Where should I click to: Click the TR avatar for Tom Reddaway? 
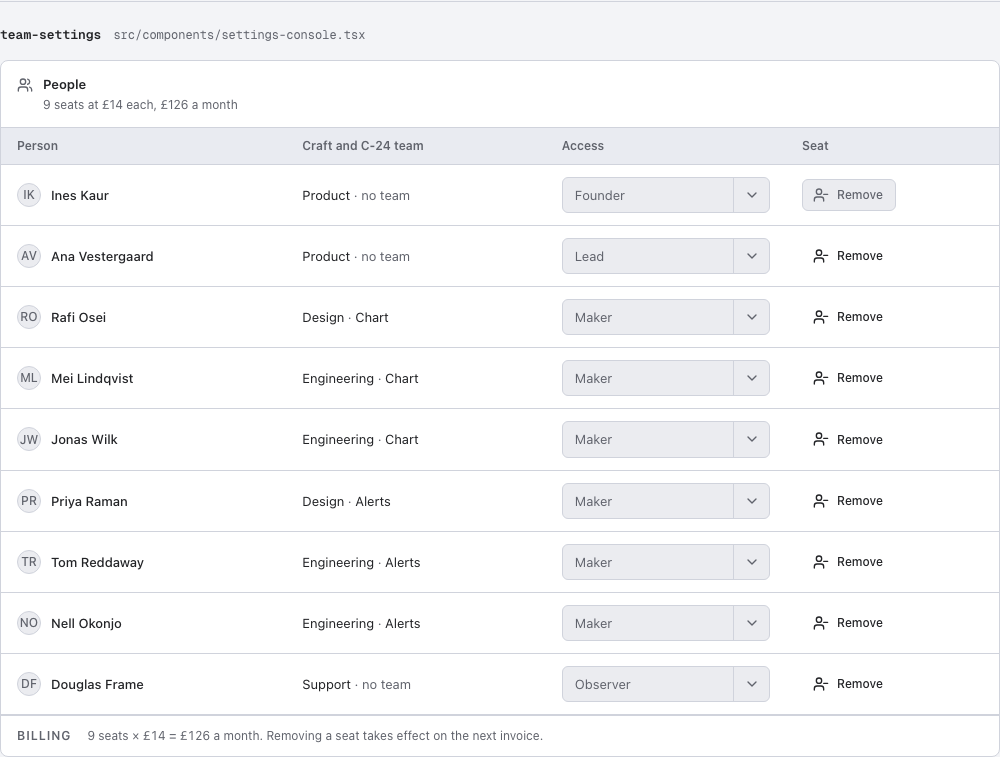coord(29,562)
